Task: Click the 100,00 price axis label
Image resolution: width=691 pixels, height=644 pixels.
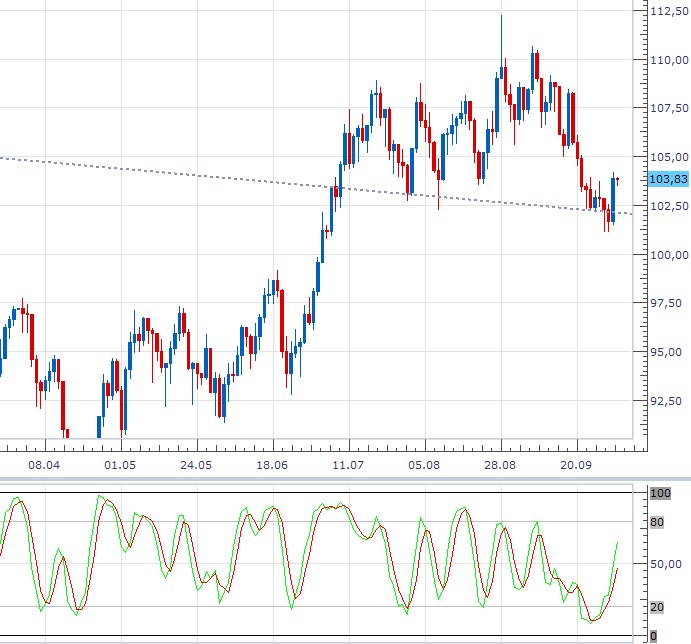Action: 670,255
